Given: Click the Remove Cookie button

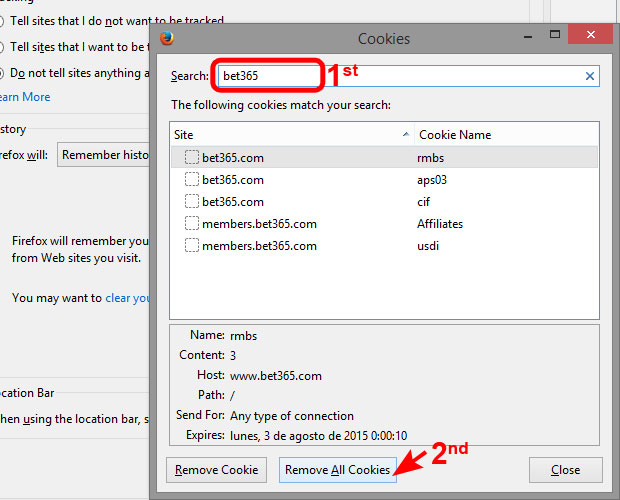Looking at the screenshot, I should tap(216, 470).
